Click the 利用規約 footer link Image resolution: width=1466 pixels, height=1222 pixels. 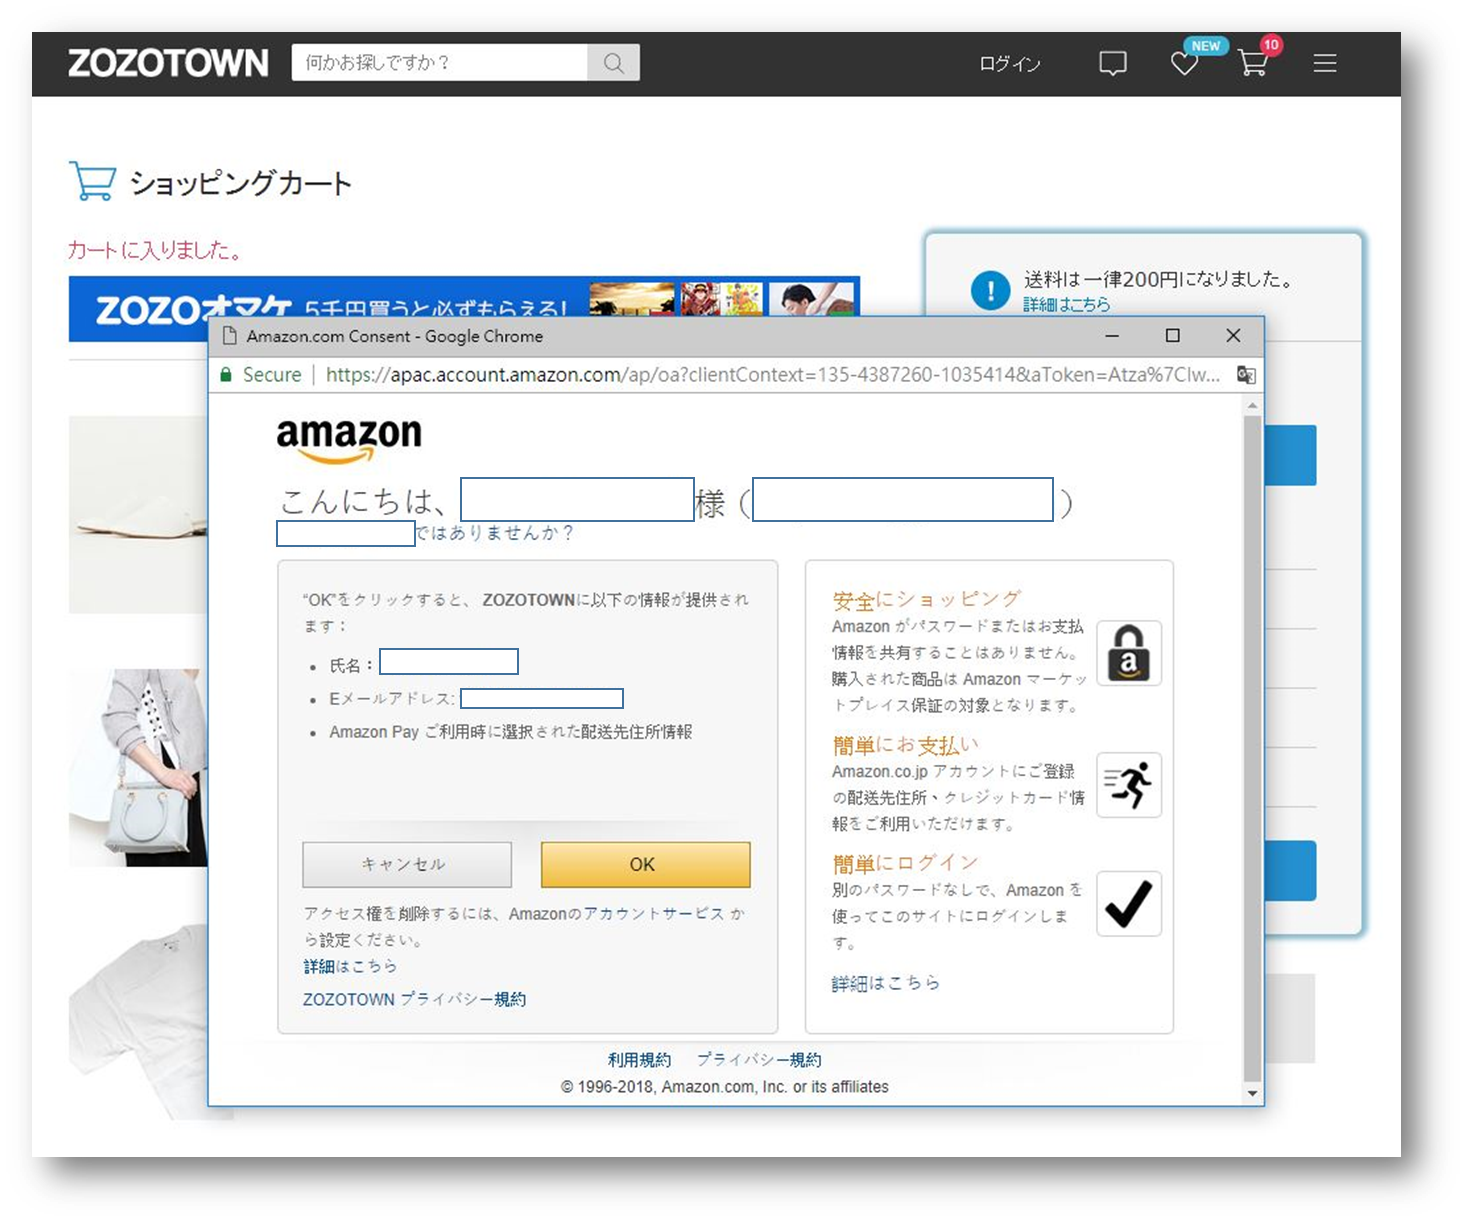pos(639,1059)
